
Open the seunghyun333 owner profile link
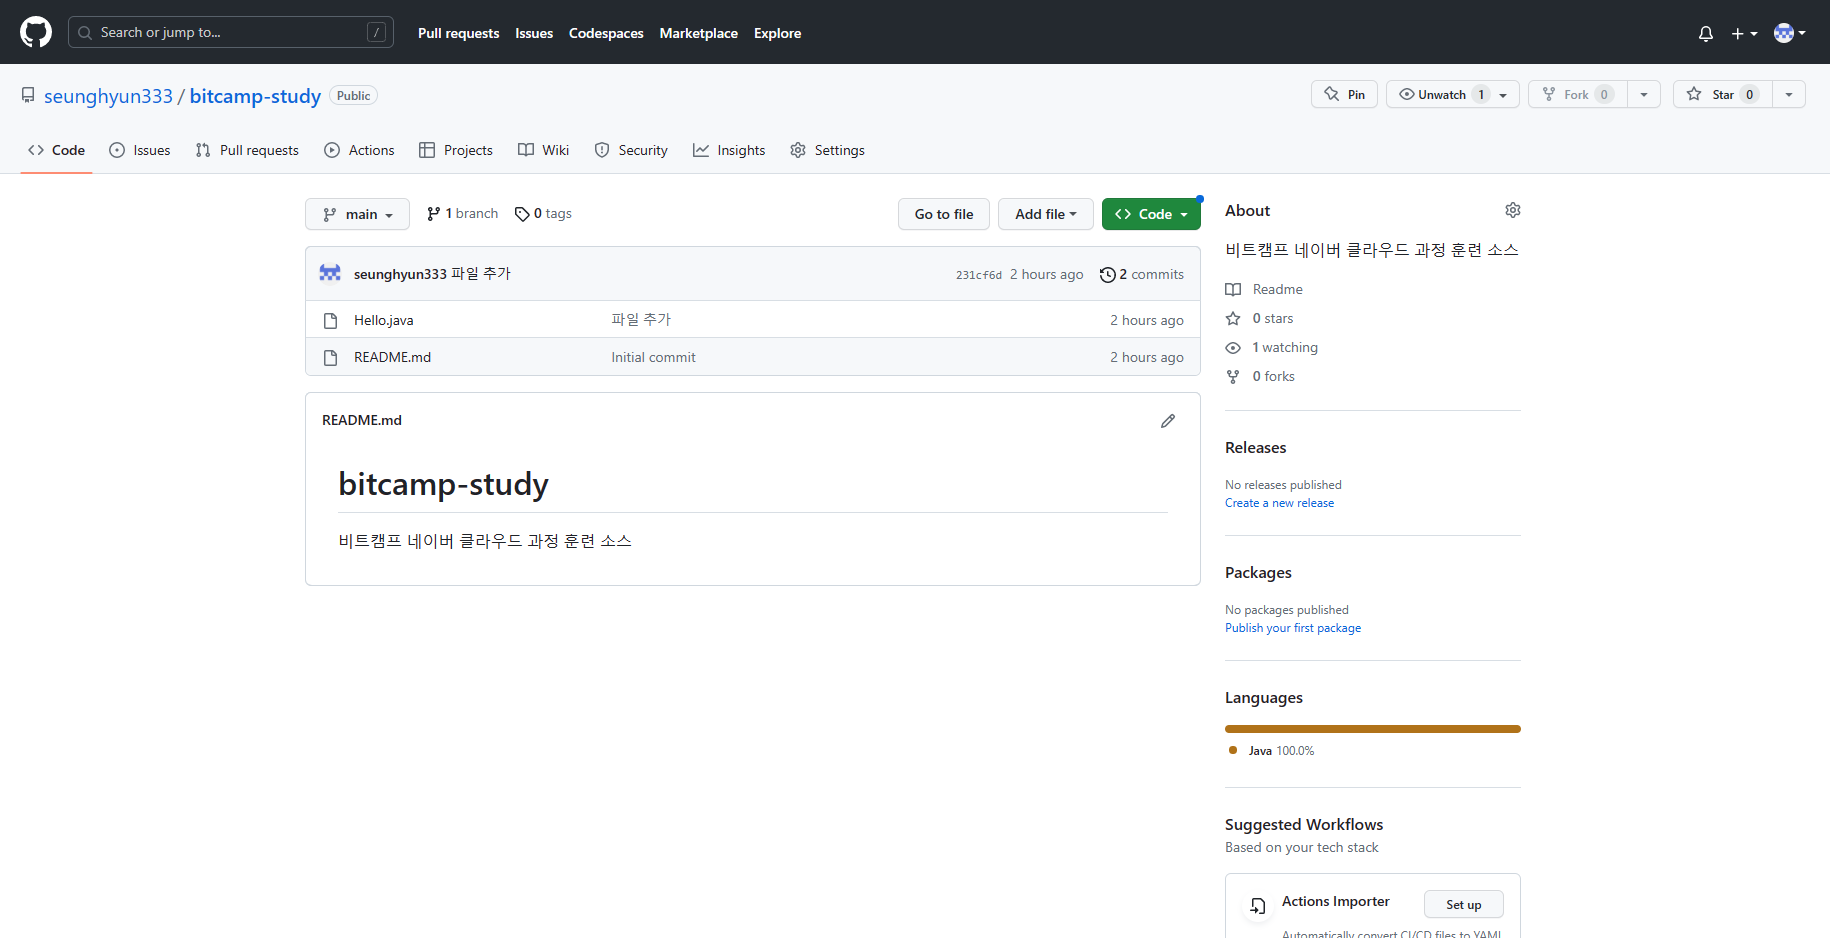(x=108, y=96)
